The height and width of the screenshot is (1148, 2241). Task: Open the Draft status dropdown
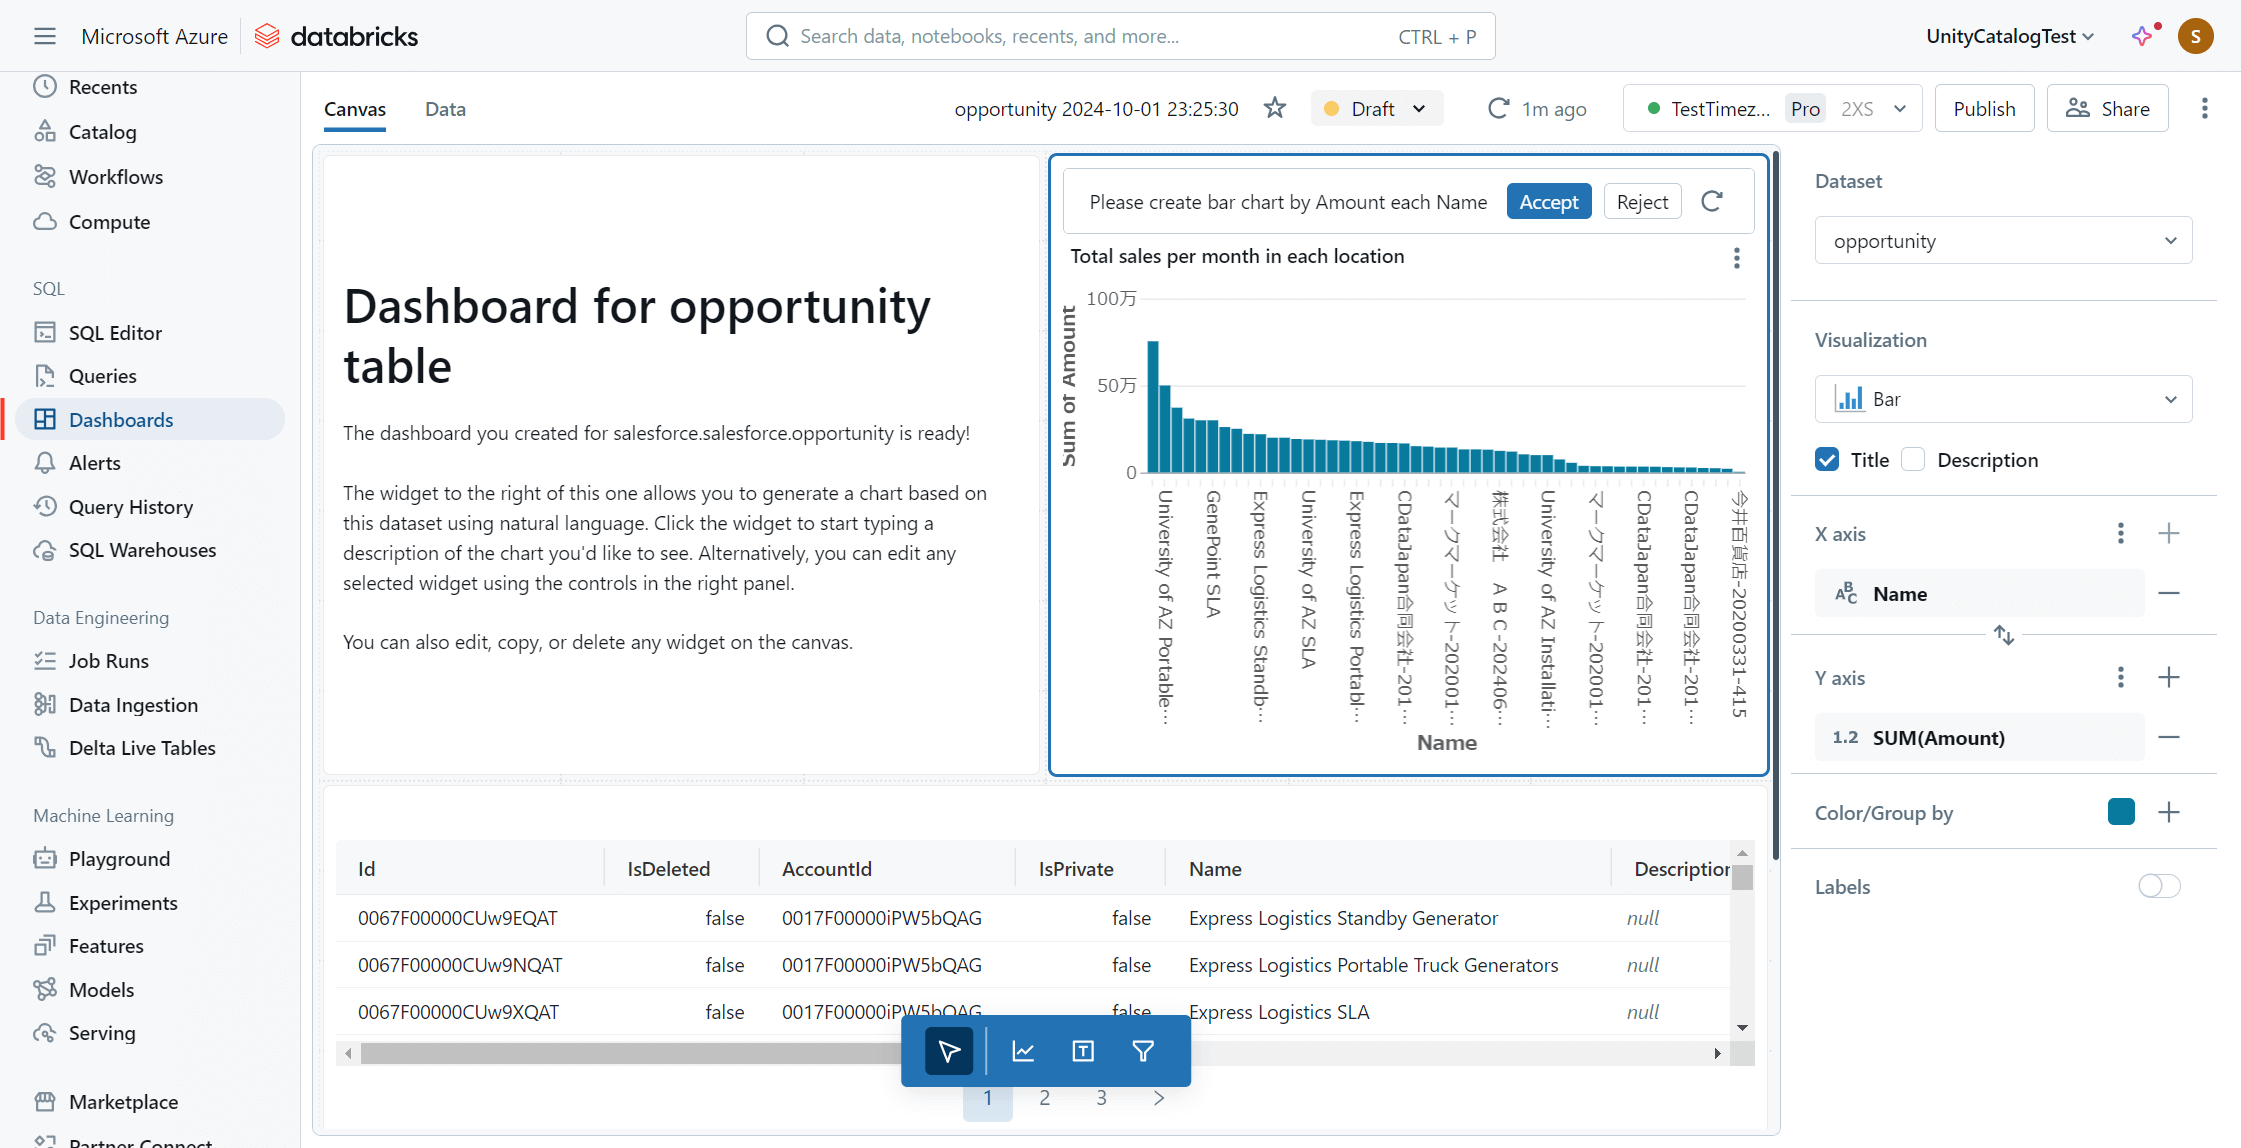(x=1377, y=109)
